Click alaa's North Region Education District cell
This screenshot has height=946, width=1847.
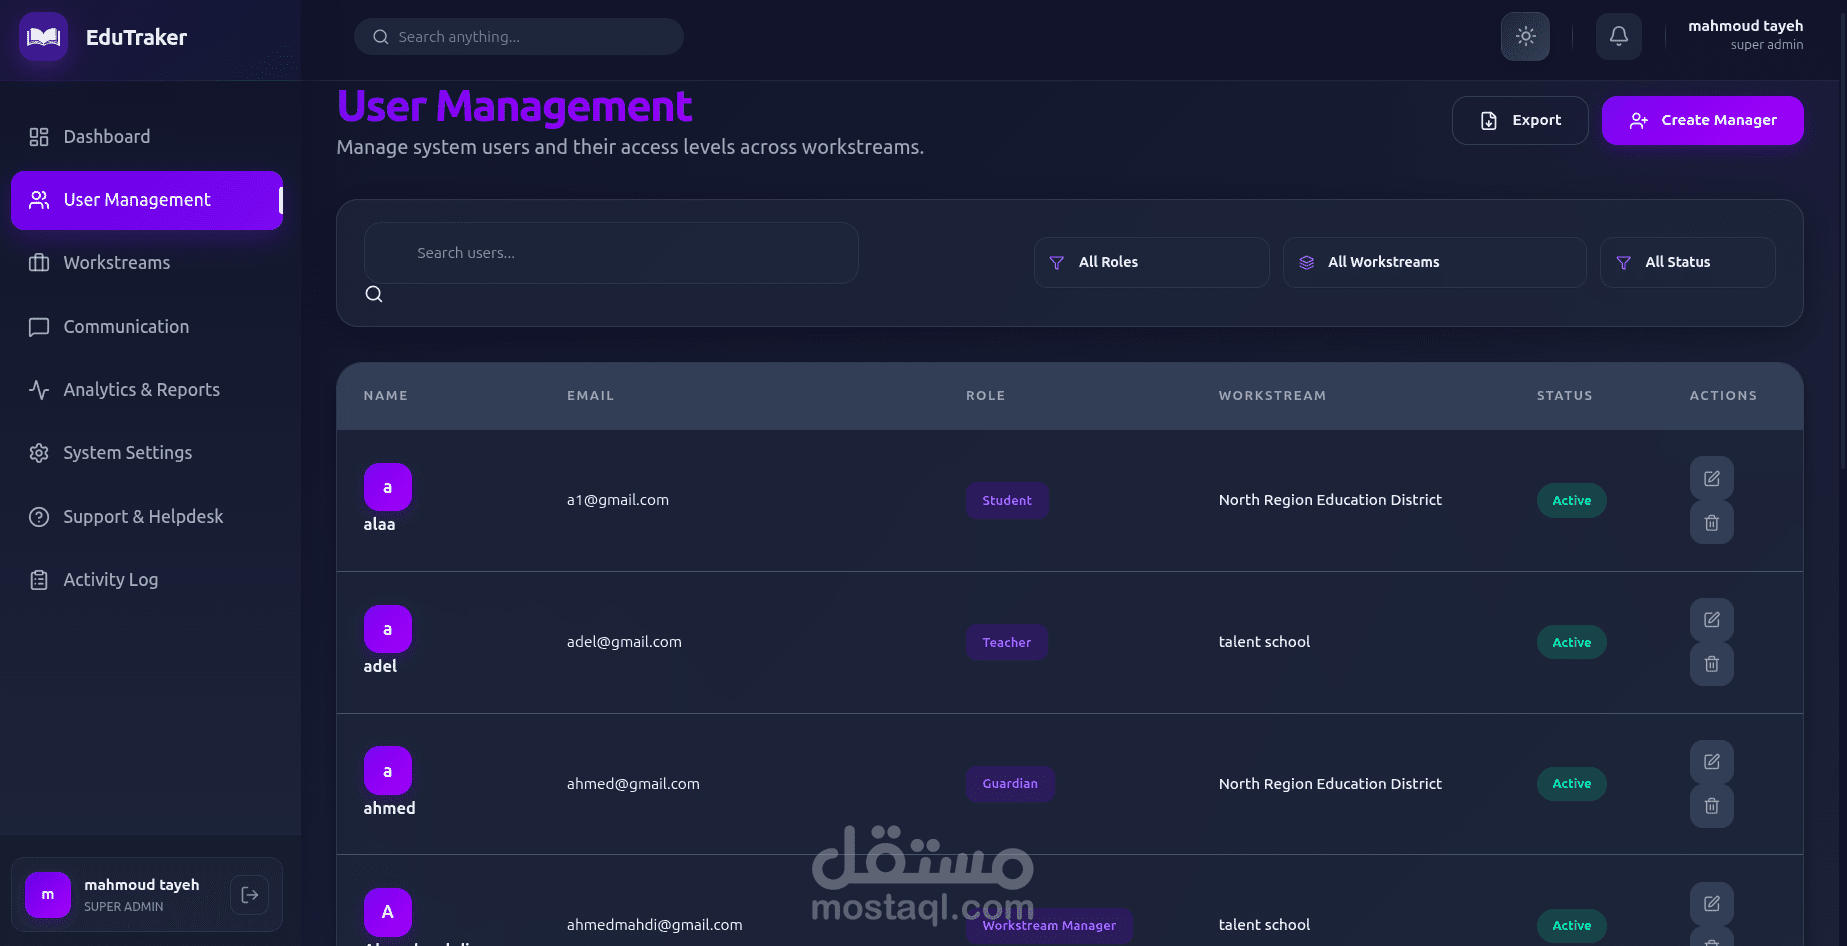pyautogui.click(x=1330, y=500)
